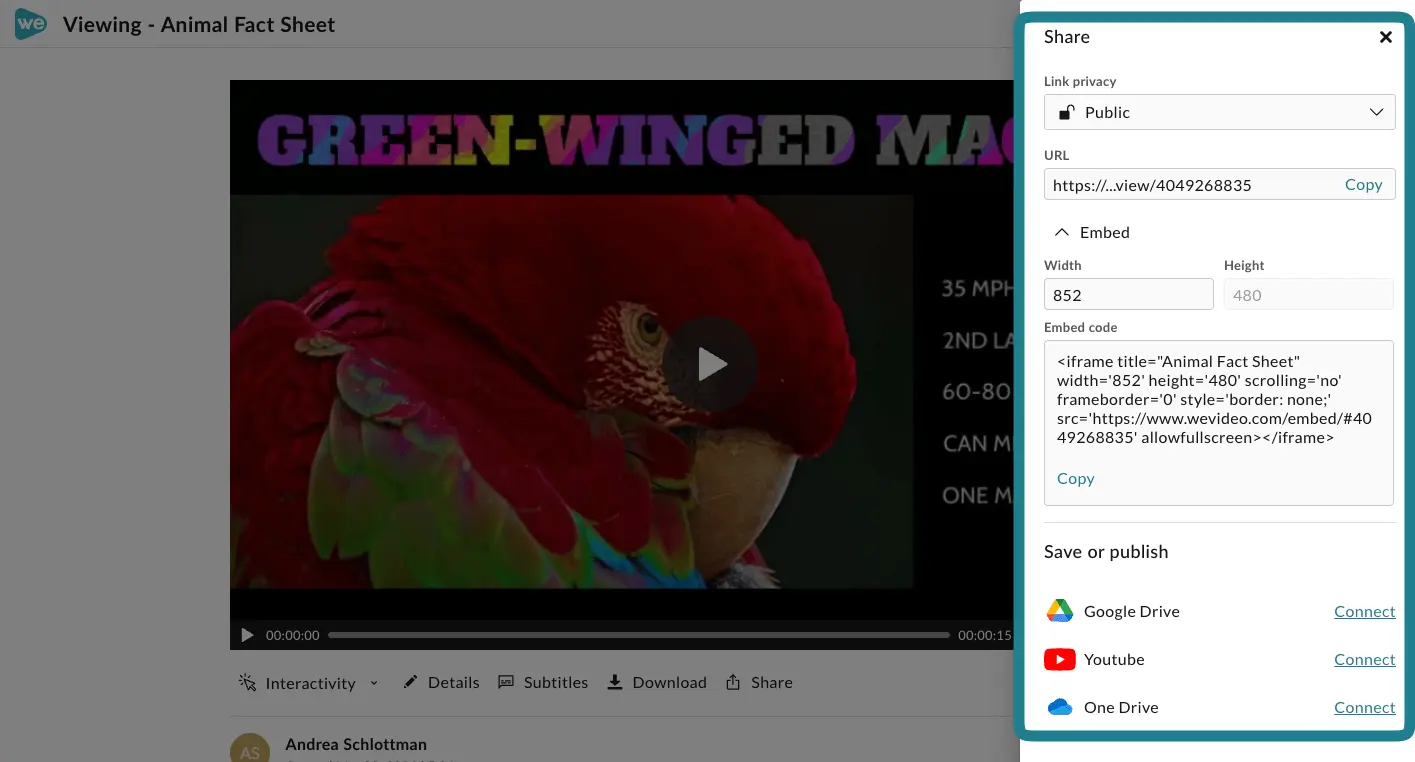Open video Details
This screenshot has height=762, width=1415.
tap(441, 682)
